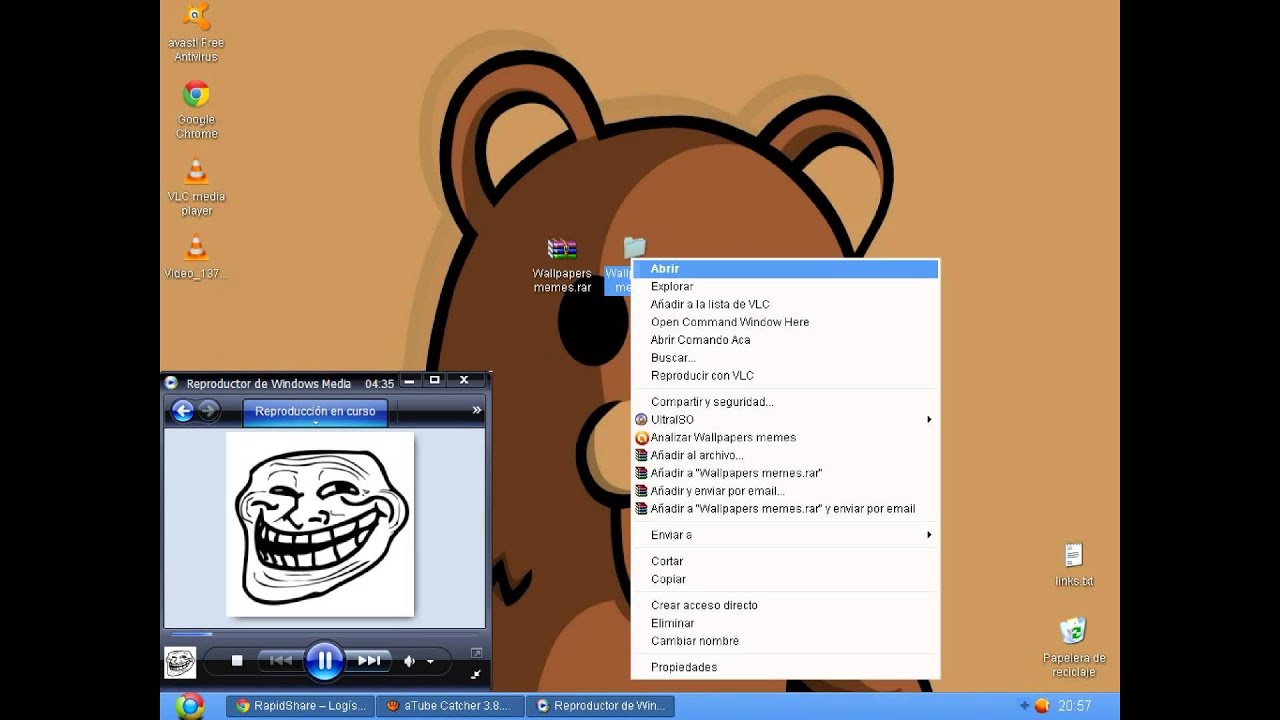
Task: Expand the Enviar a submenu
Action: pos(785,536)
